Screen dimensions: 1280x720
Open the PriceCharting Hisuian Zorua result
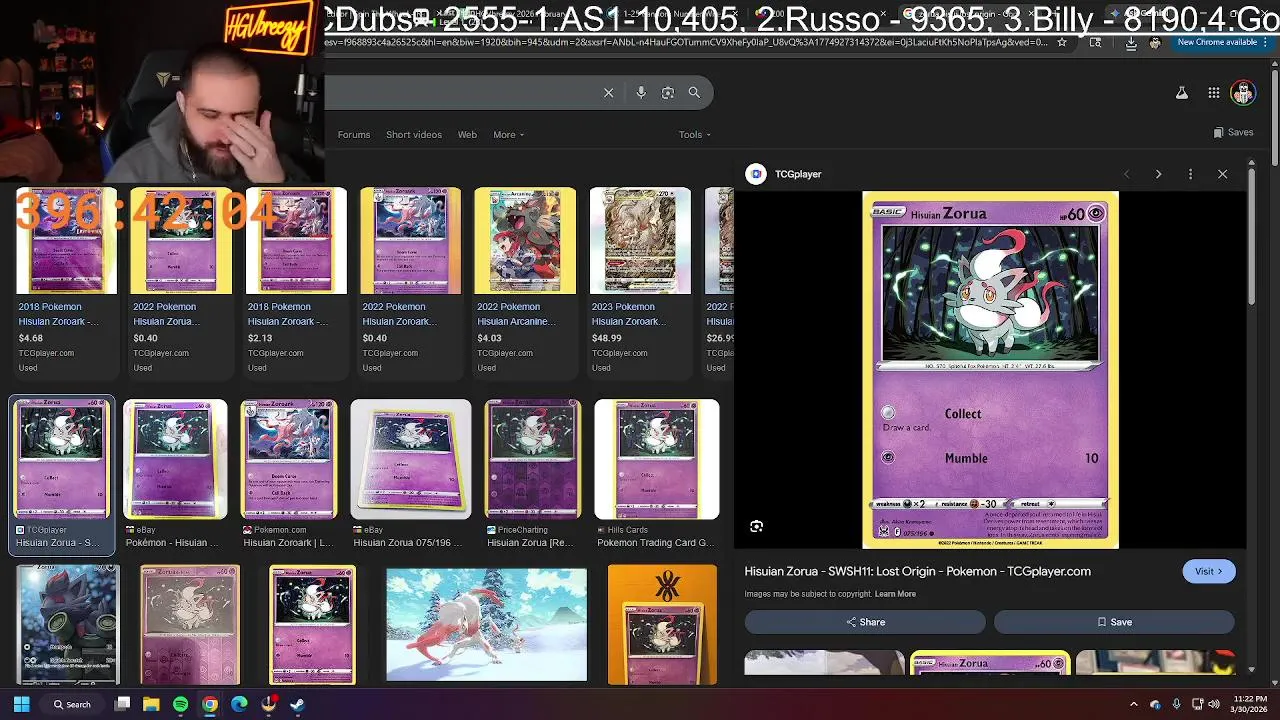(532, 474)
